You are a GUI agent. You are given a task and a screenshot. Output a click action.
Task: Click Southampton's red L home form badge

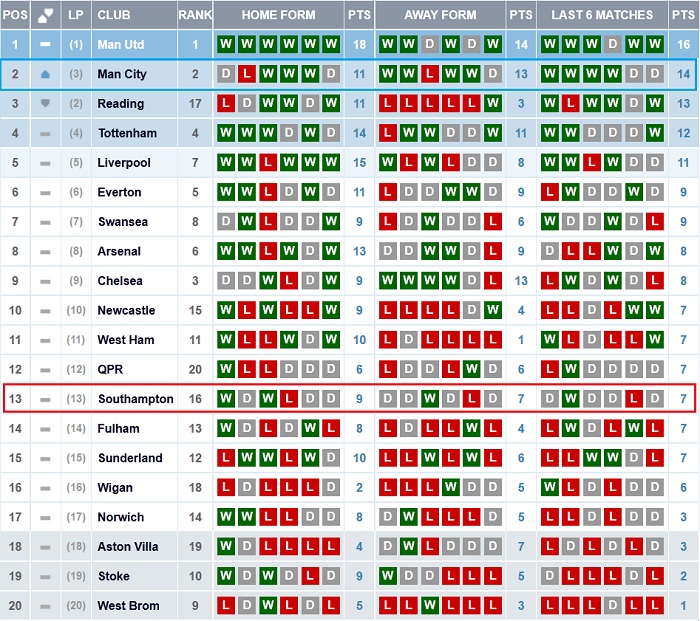289,398
